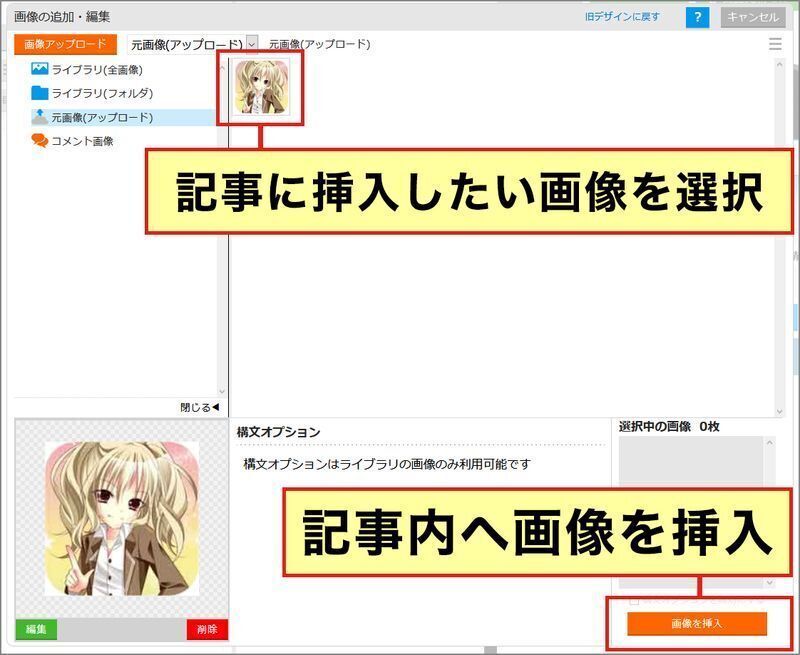Collapse the sidebar with 閉じる
800x655 pixels.
pos(199,408)
